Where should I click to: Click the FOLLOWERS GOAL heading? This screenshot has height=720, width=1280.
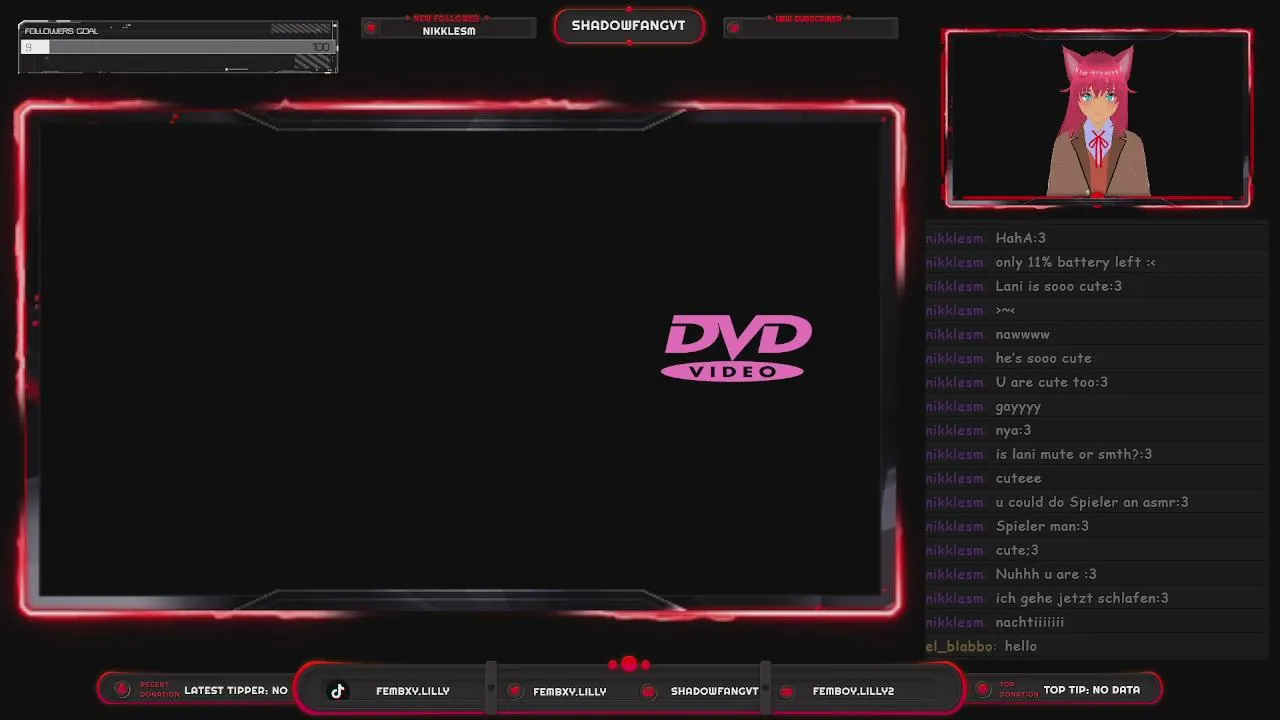coord(61,31)
